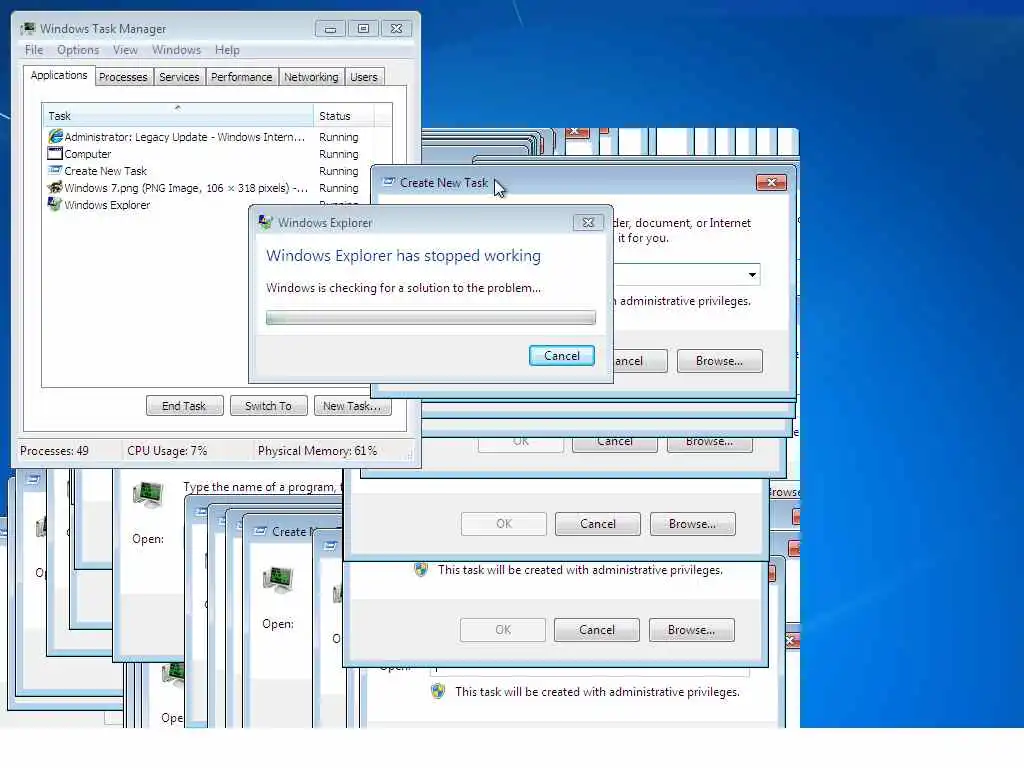This screenshot has width=1024, height=768.
Task: Switch to the Applications tab
Action: pos(59,75)
